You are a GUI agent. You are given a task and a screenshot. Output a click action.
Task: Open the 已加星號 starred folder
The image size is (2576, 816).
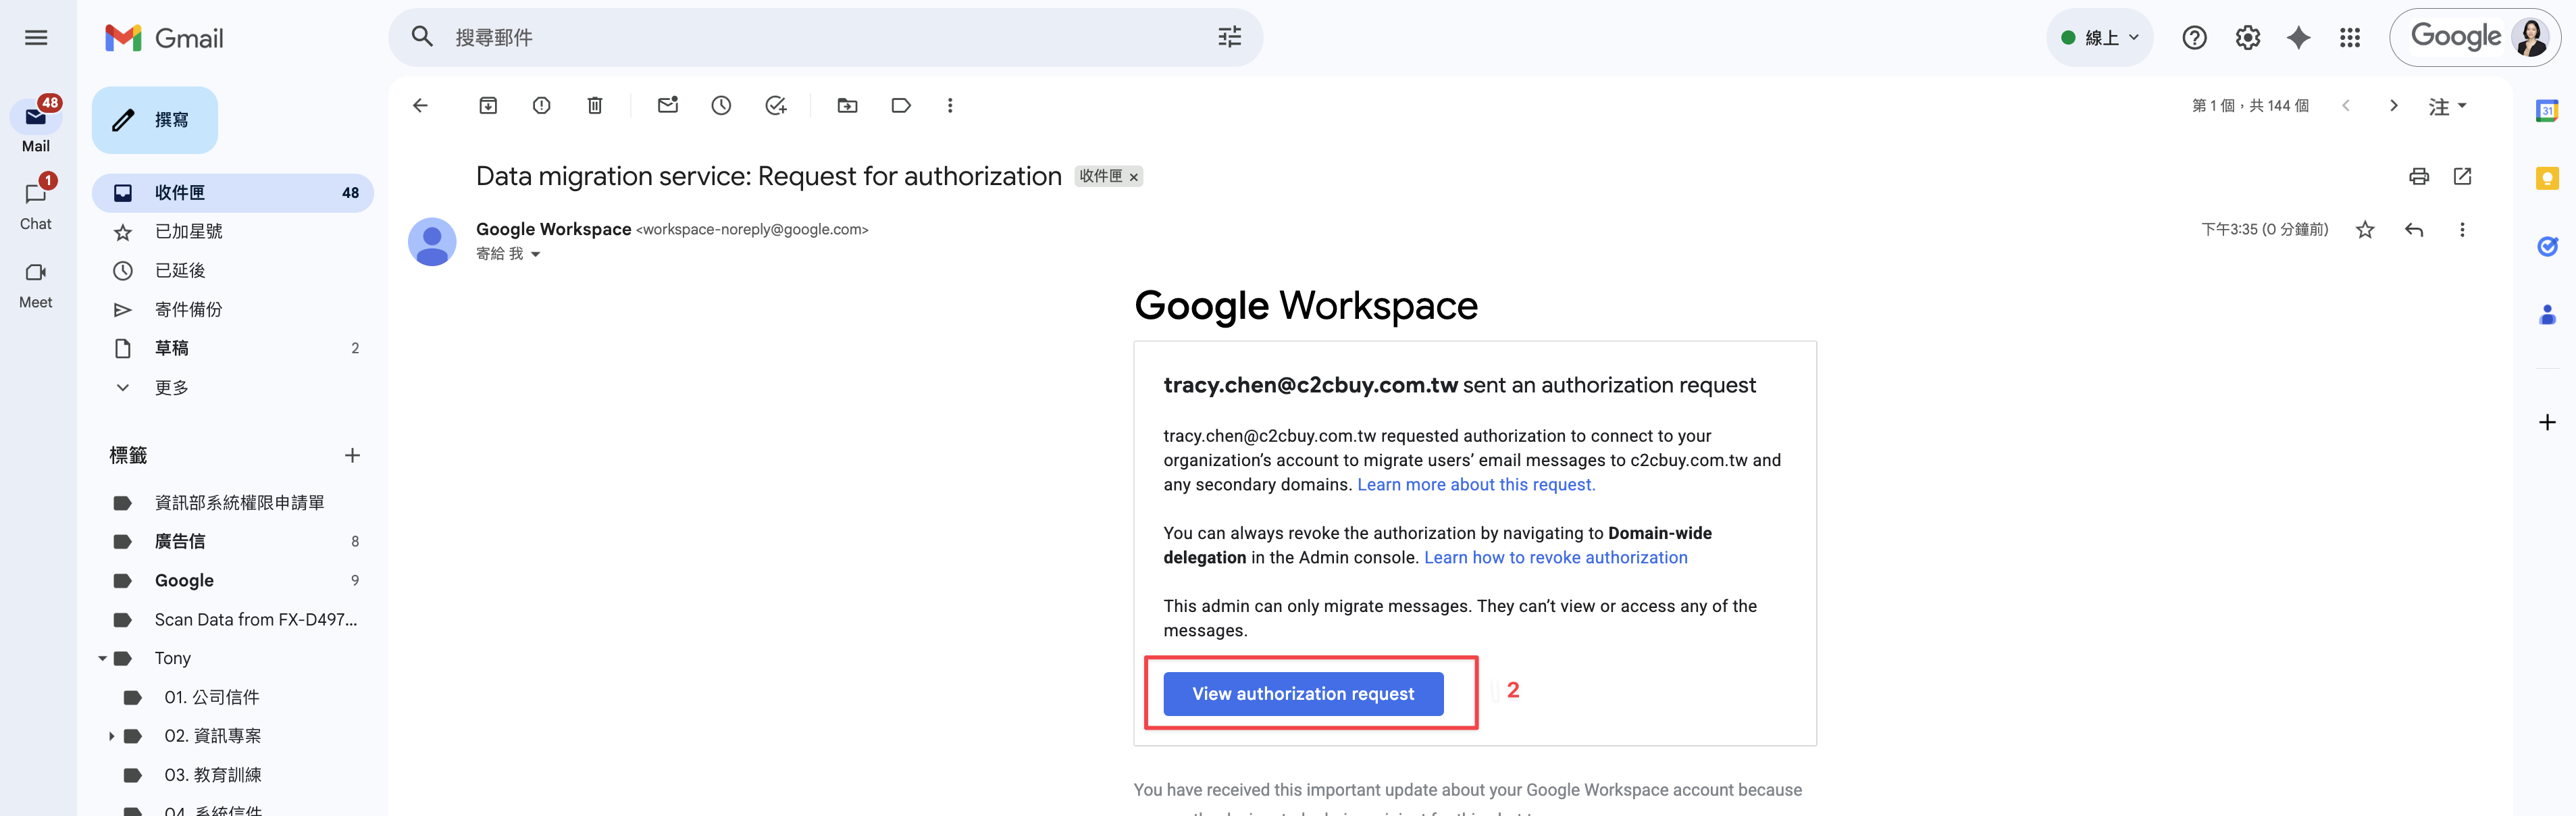[x=233, y=232]
